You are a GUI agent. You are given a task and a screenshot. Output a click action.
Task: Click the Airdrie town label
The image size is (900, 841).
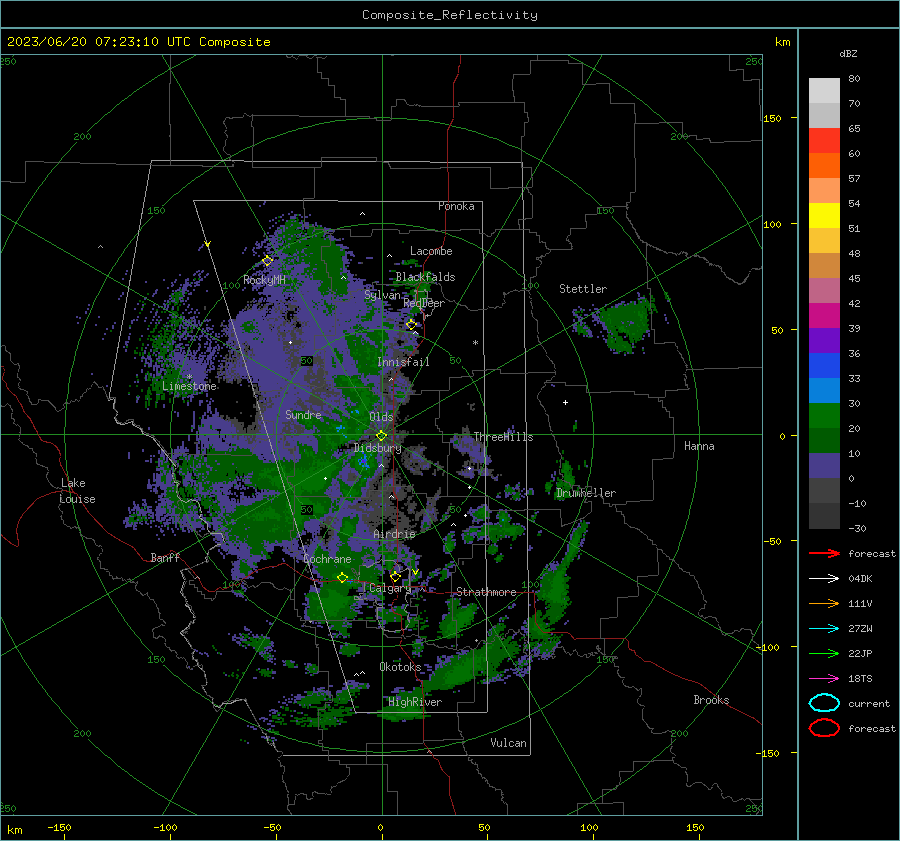point(394,534)
